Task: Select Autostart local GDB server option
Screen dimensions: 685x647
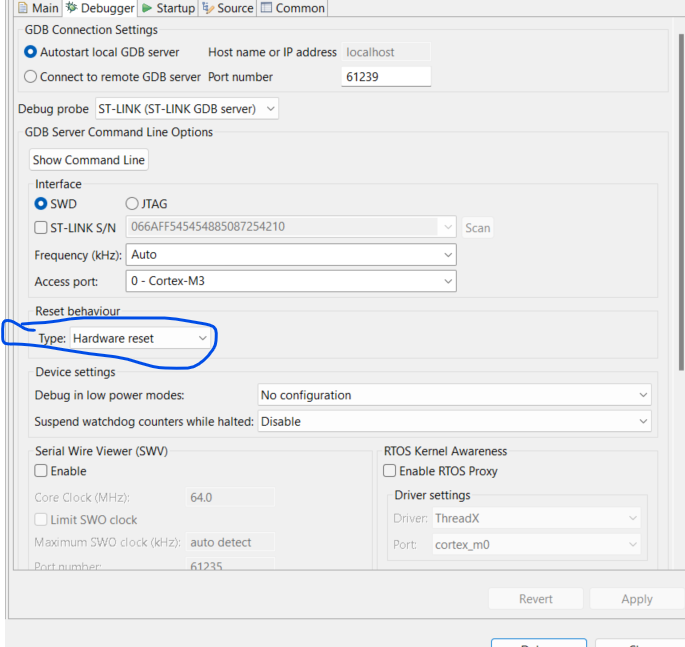Action: (x=31, y=52)
